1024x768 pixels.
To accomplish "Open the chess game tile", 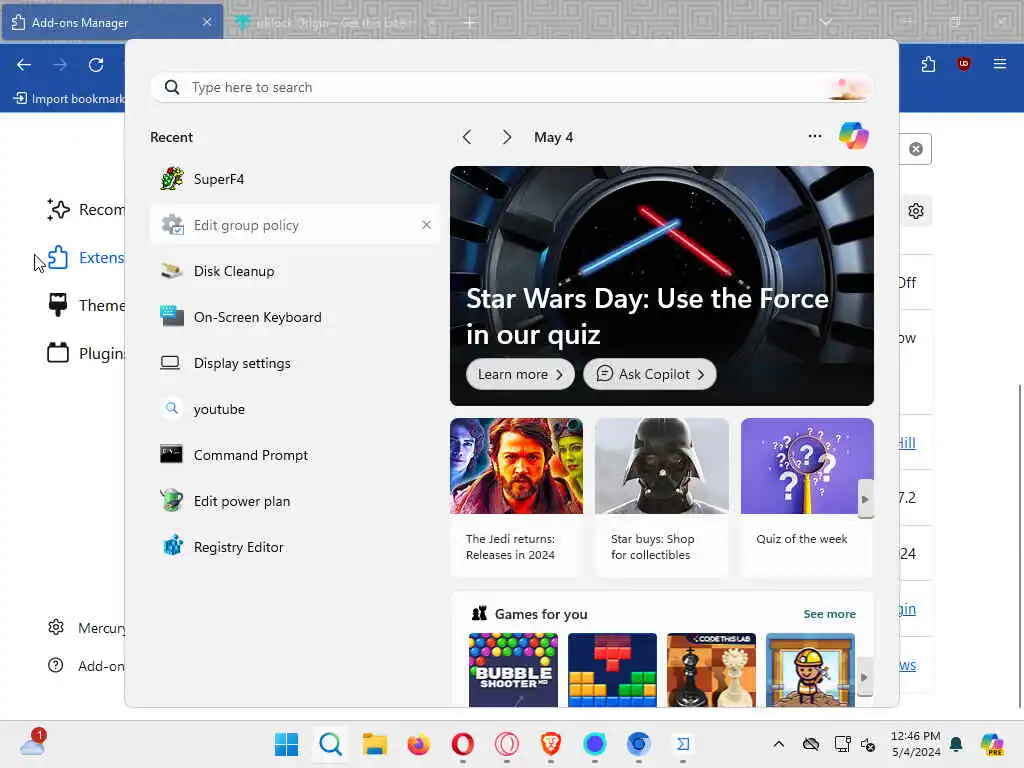I will click(x=711, y=669).
